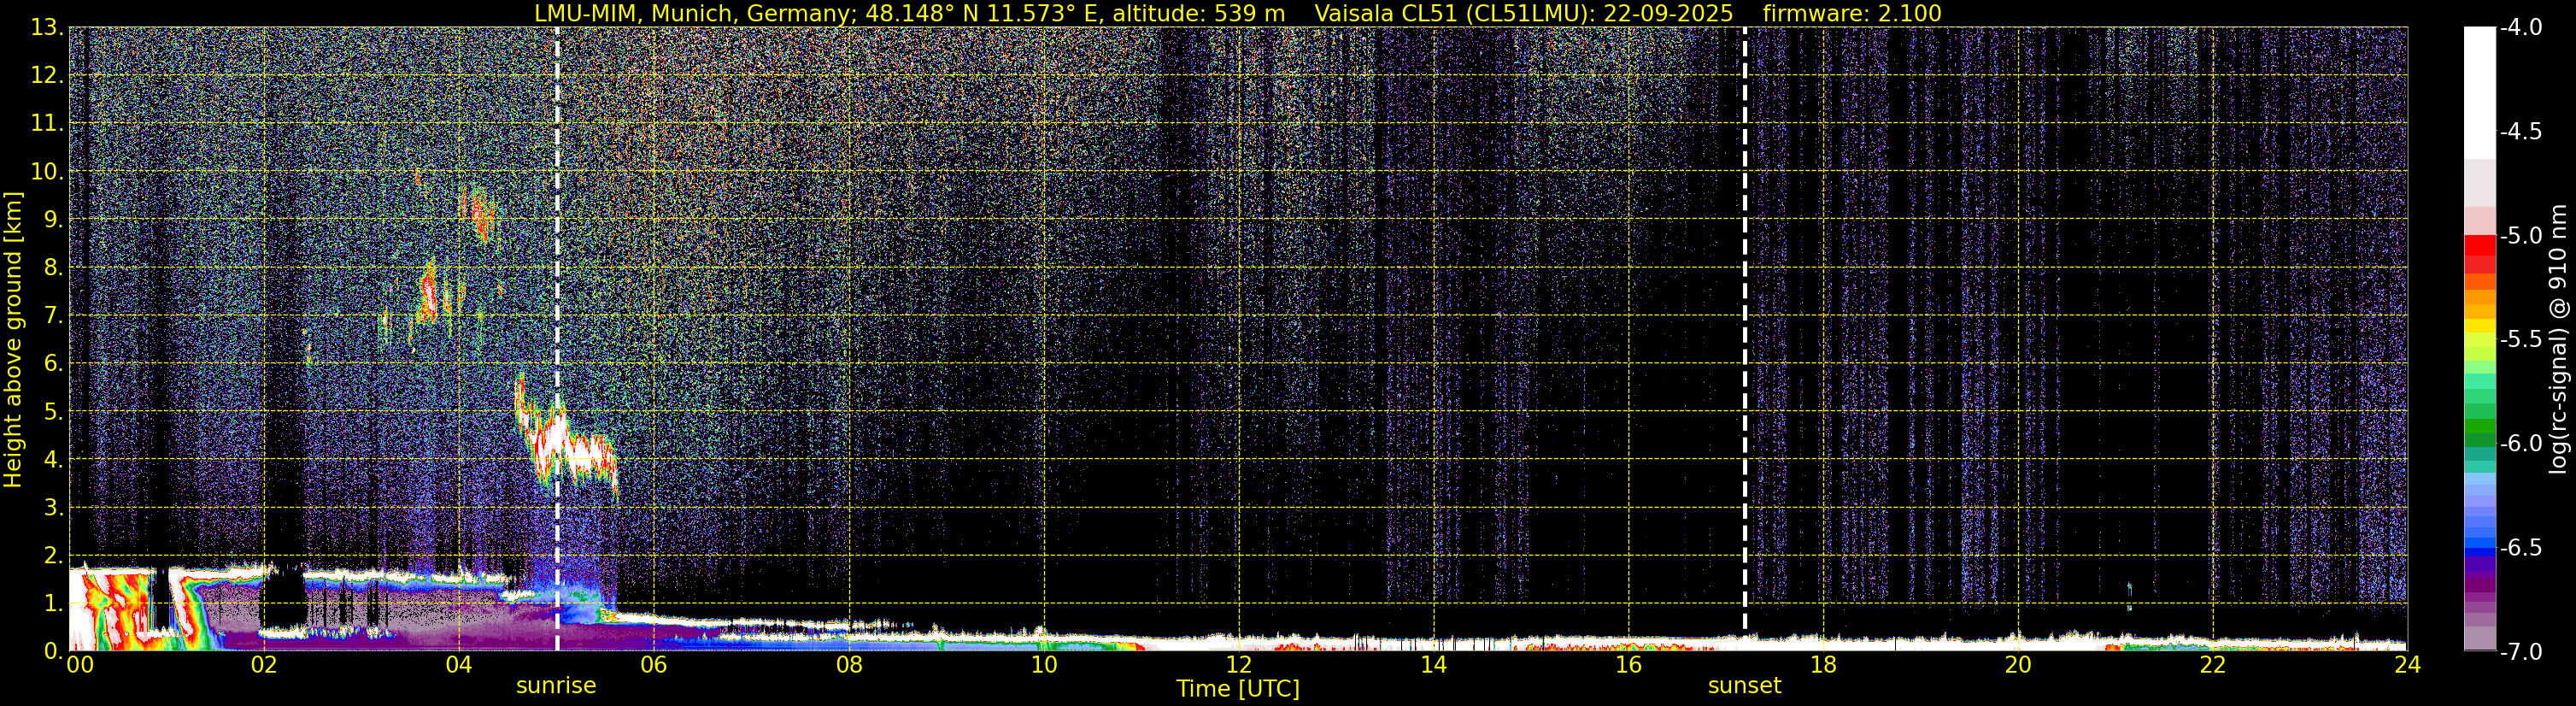Click the white top section of the colorbar
The width and height of the screenshot is (2576, 706).
pos(2479,90)
